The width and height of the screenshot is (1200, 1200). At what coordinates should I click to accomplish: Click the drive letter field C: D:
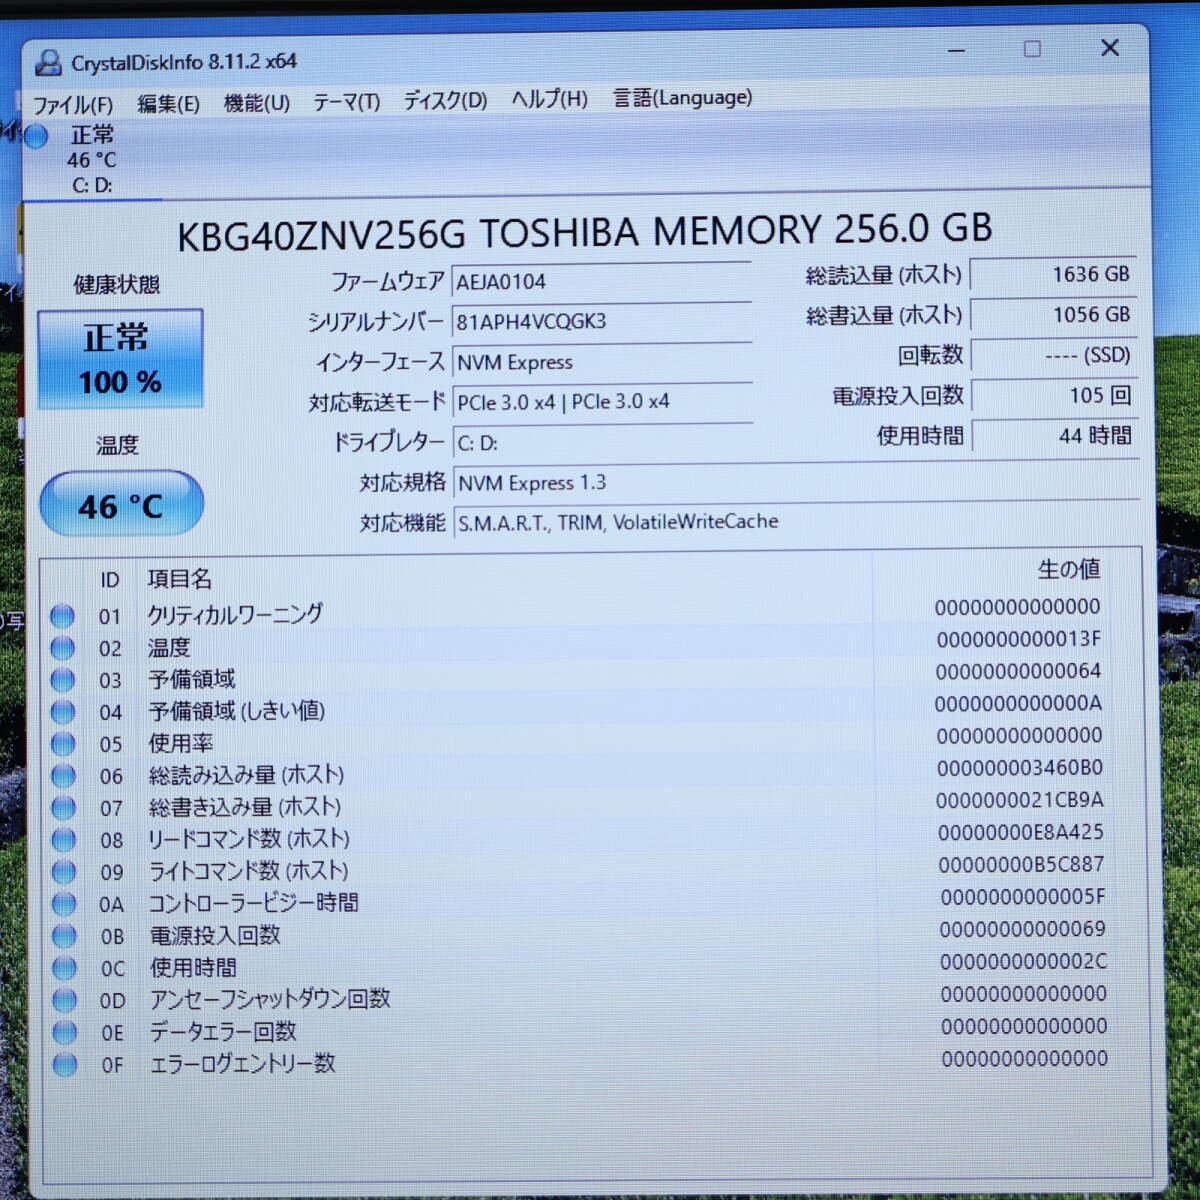[602, 441]
